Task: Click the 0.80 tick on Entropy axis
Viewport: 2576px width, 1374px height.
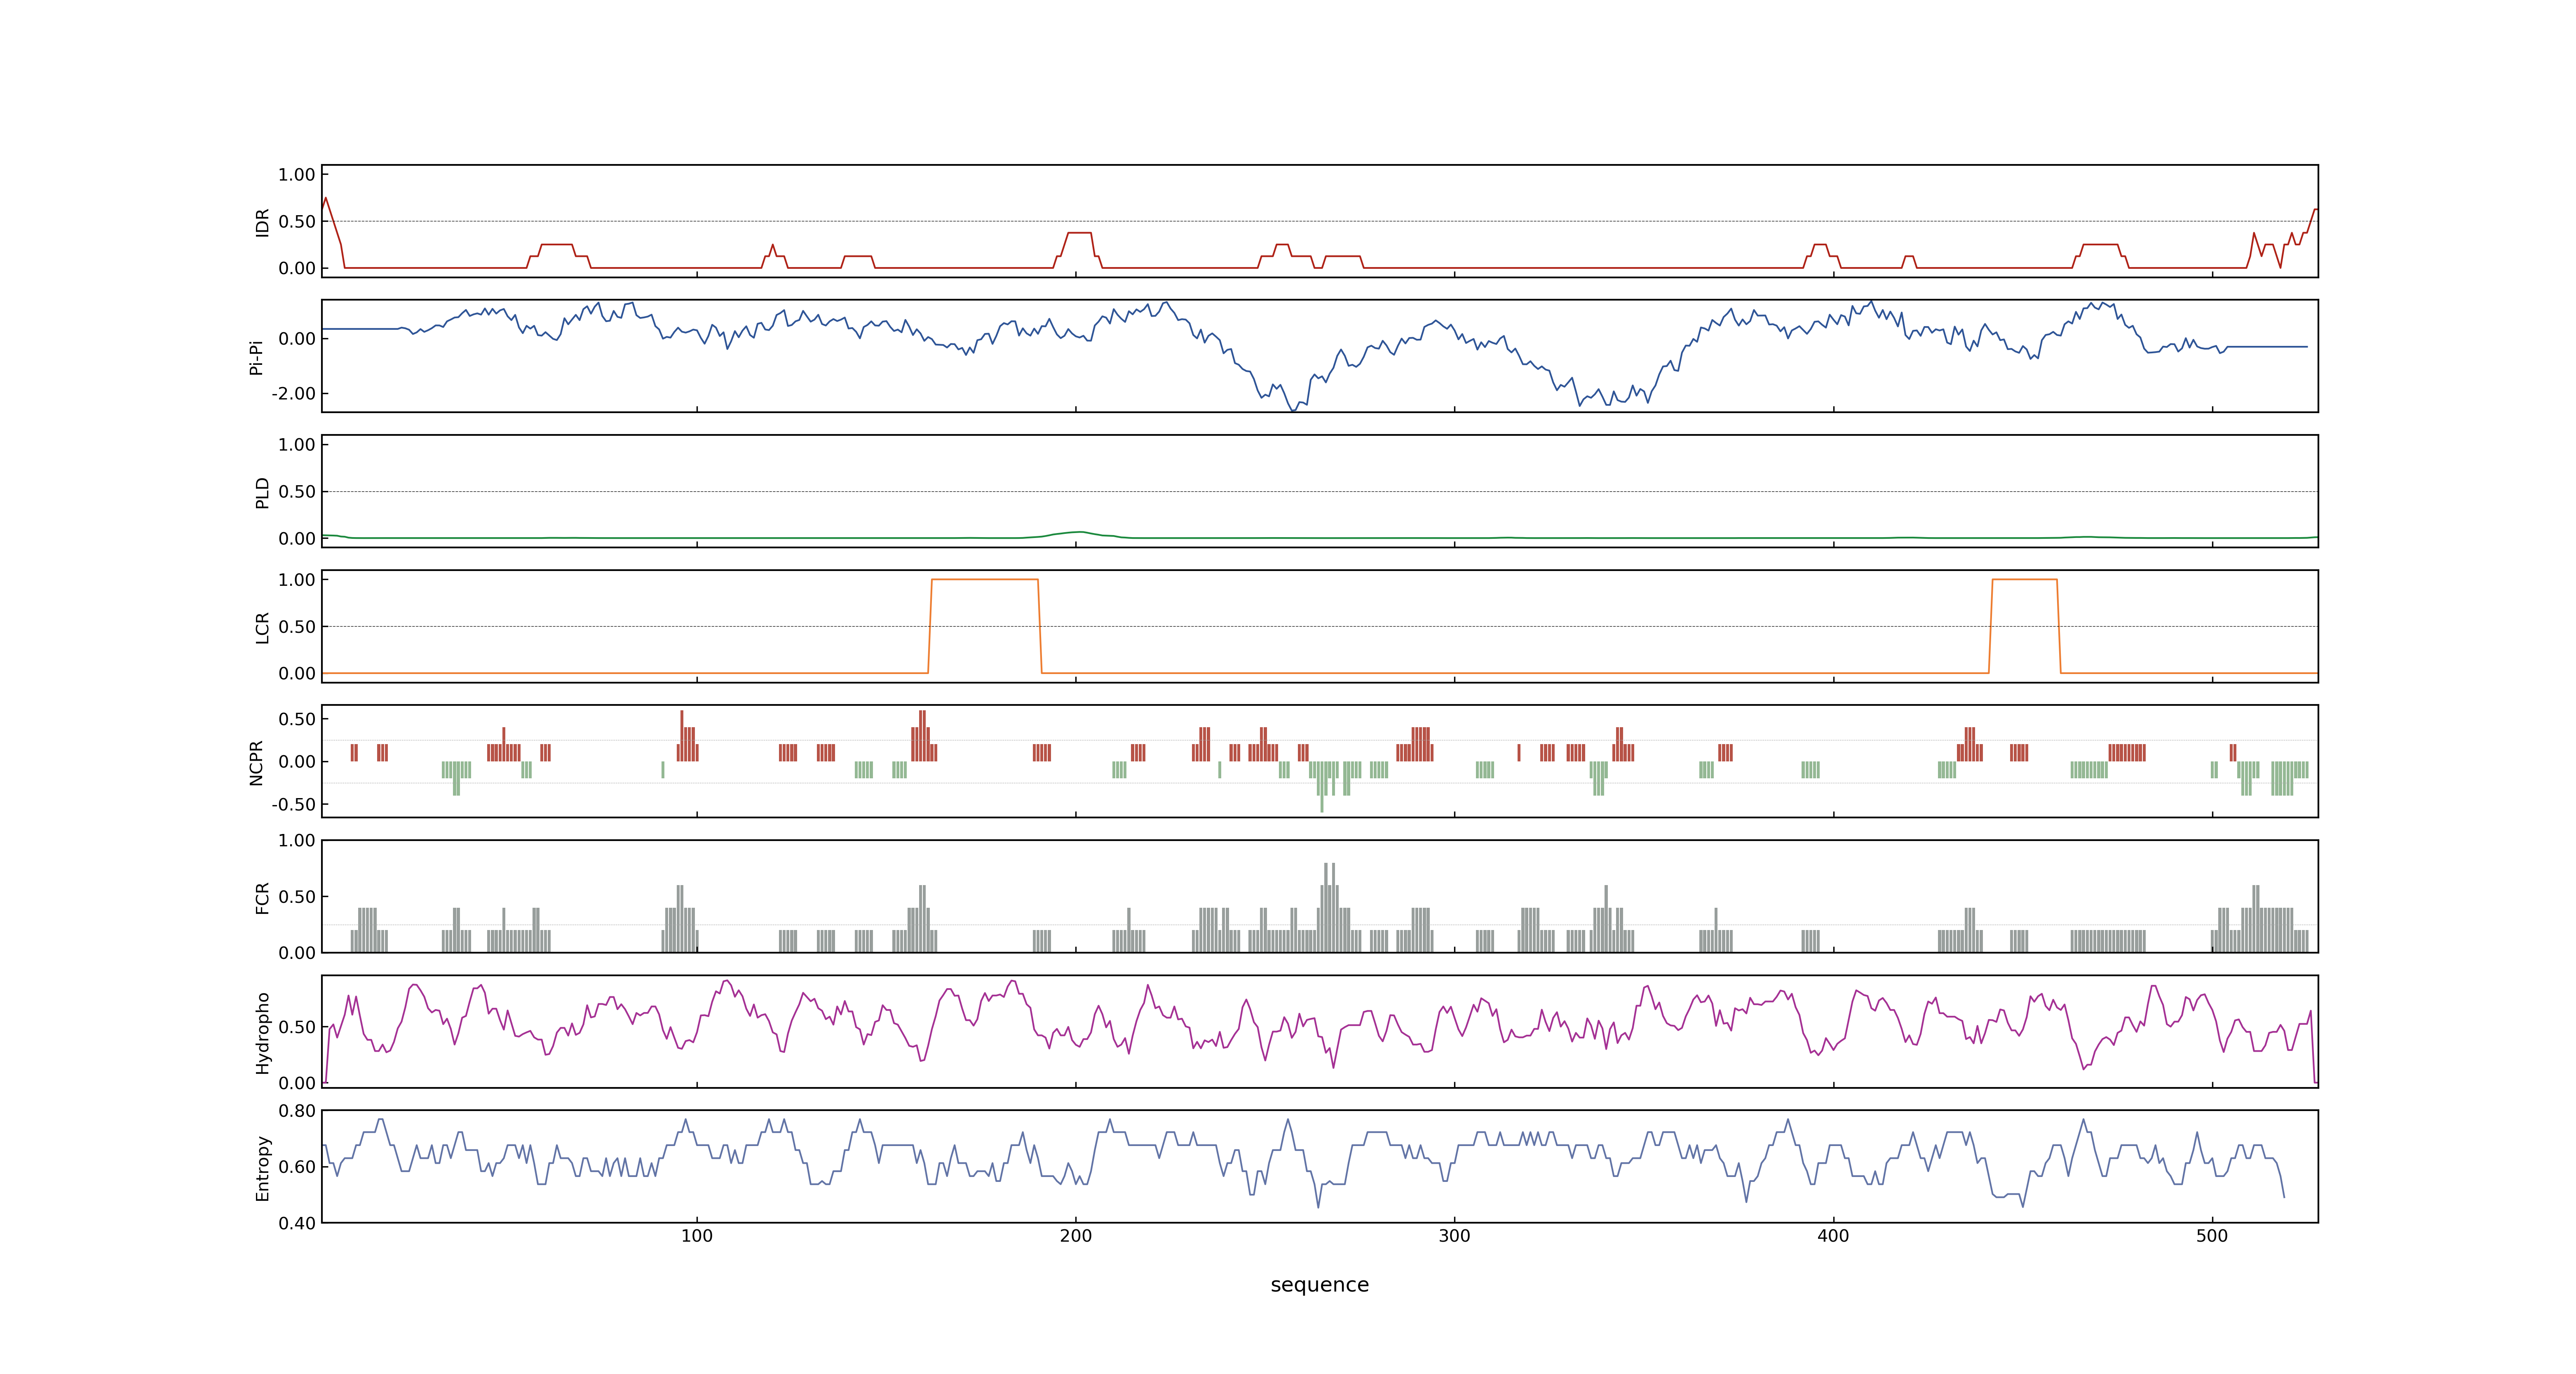Action: coord(297,1111)
